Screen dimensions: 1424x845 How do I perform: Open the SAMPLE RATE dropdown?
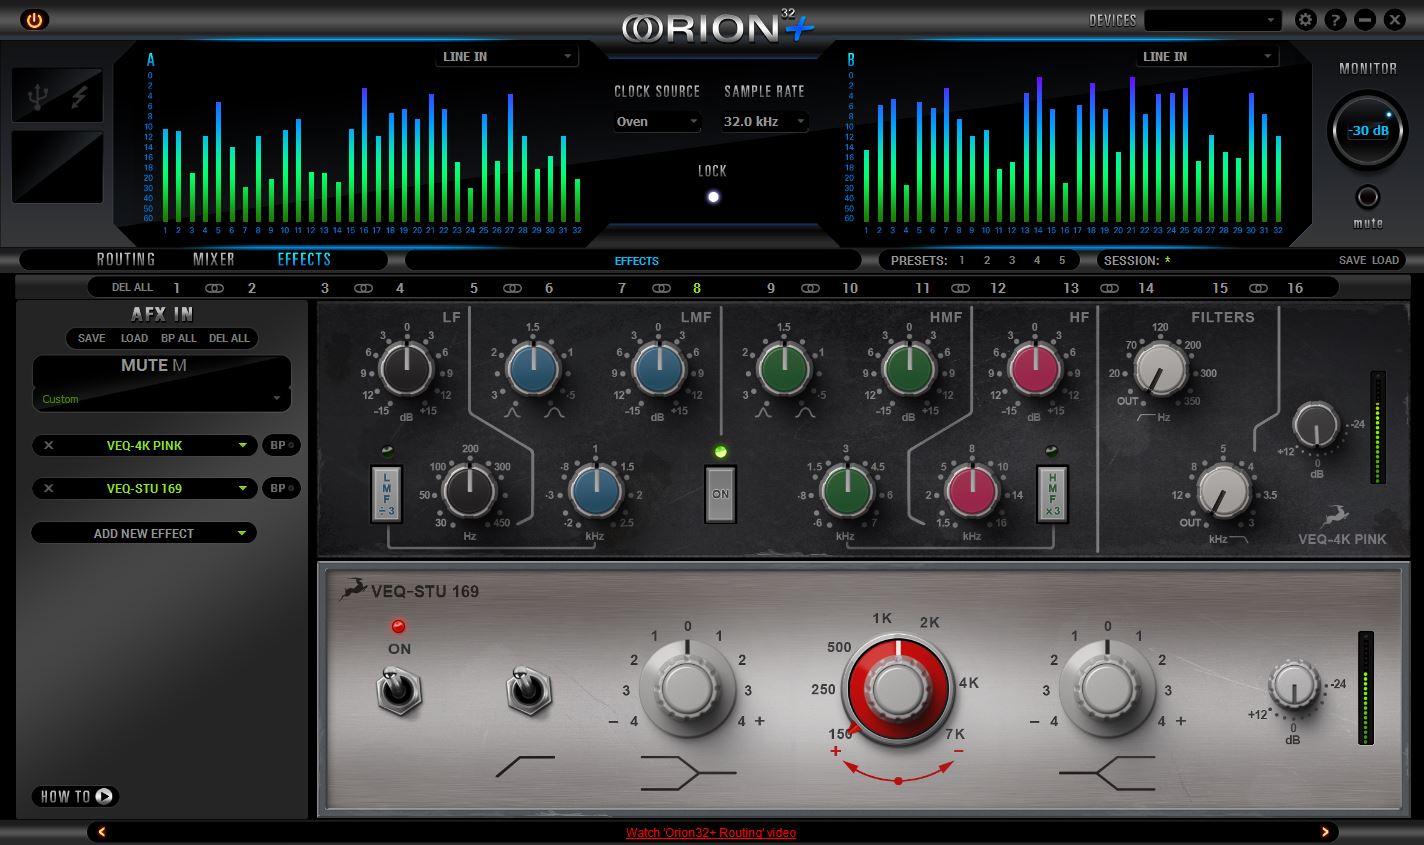point(764,122)
